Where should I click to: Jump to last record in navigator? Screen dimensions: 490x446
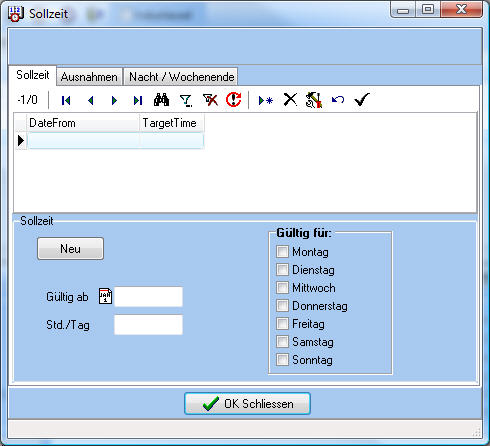[x=138, y=100]
